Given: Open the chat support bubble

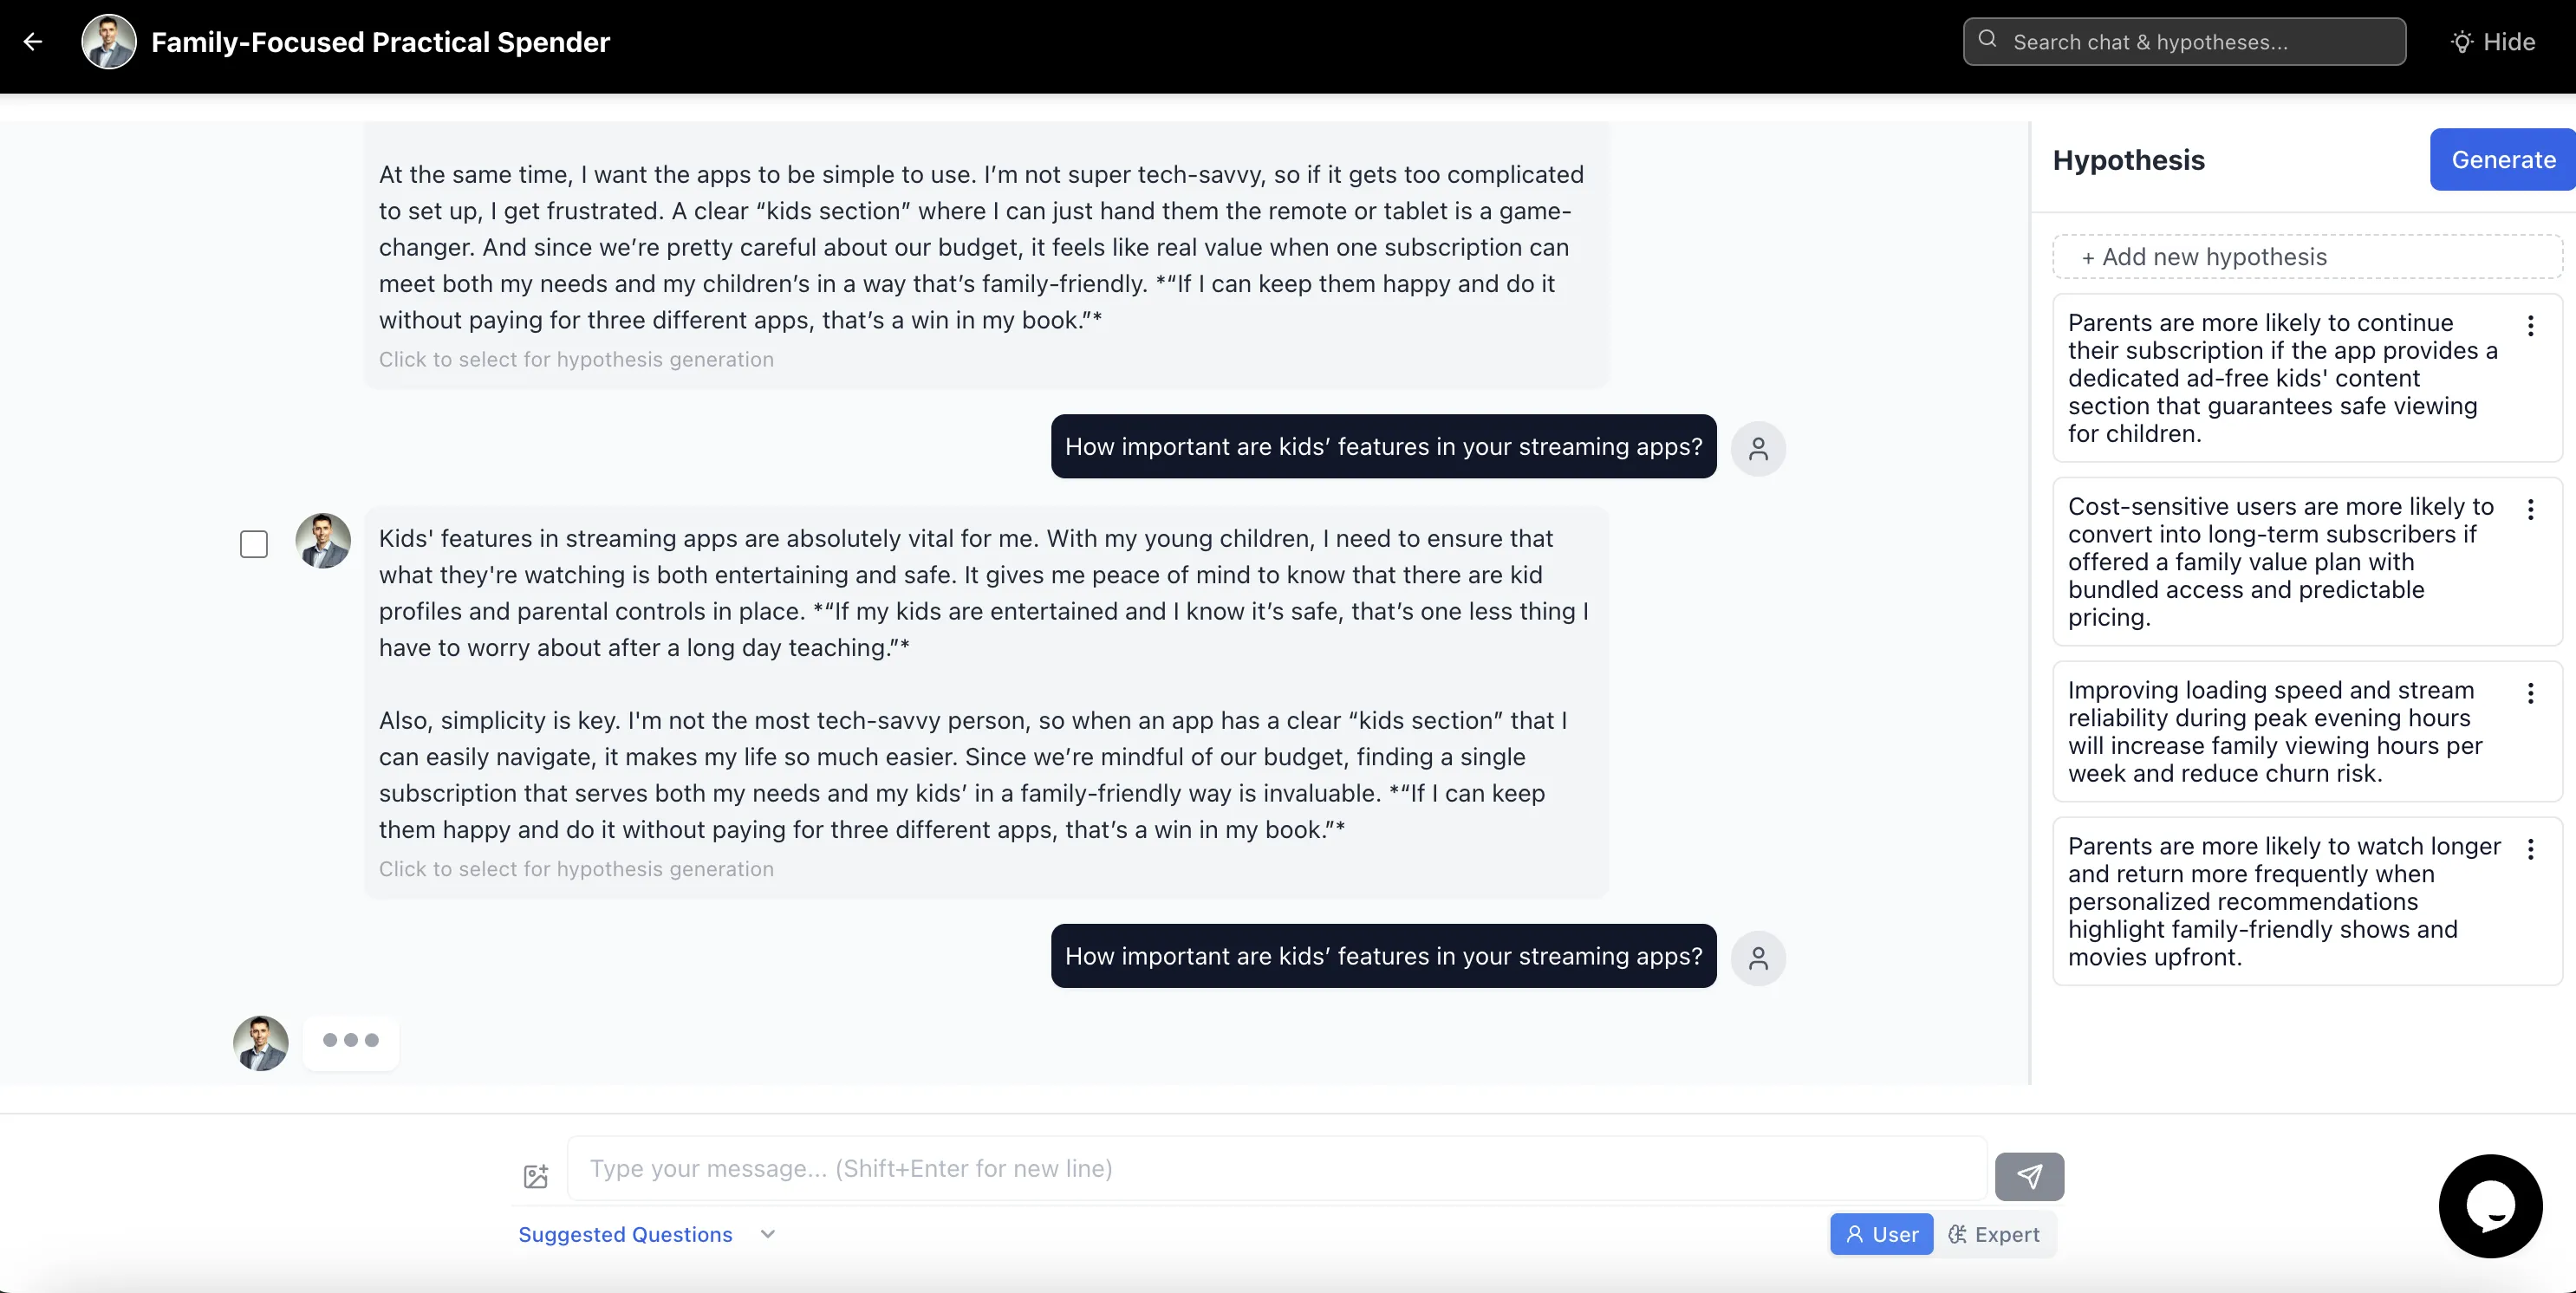Looking at the screenshot, I should pyautogui.click(x=2489, y=1206).
